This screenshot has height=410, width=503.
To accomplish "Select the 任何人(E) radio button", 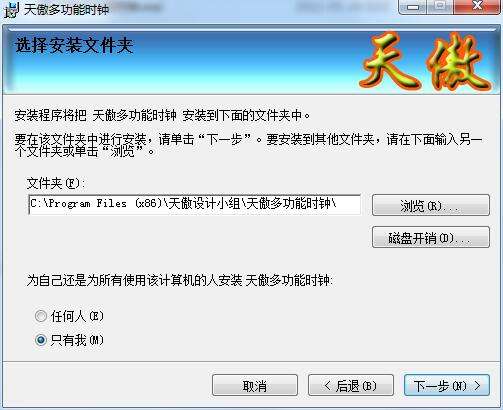I will 41,316.
